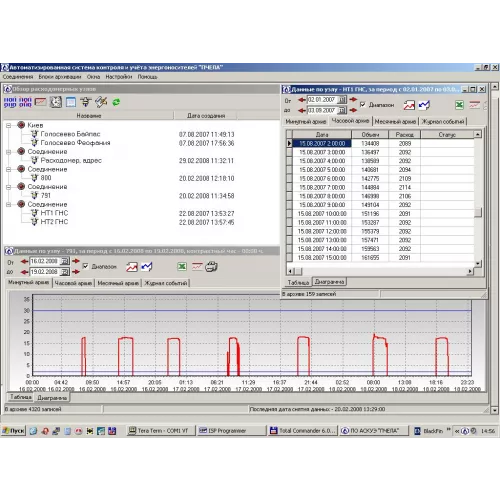Move 19.02.2008 end date forward with right arrow
The width and height of the screenshot is (500, 500).
[x=76, y=272]
